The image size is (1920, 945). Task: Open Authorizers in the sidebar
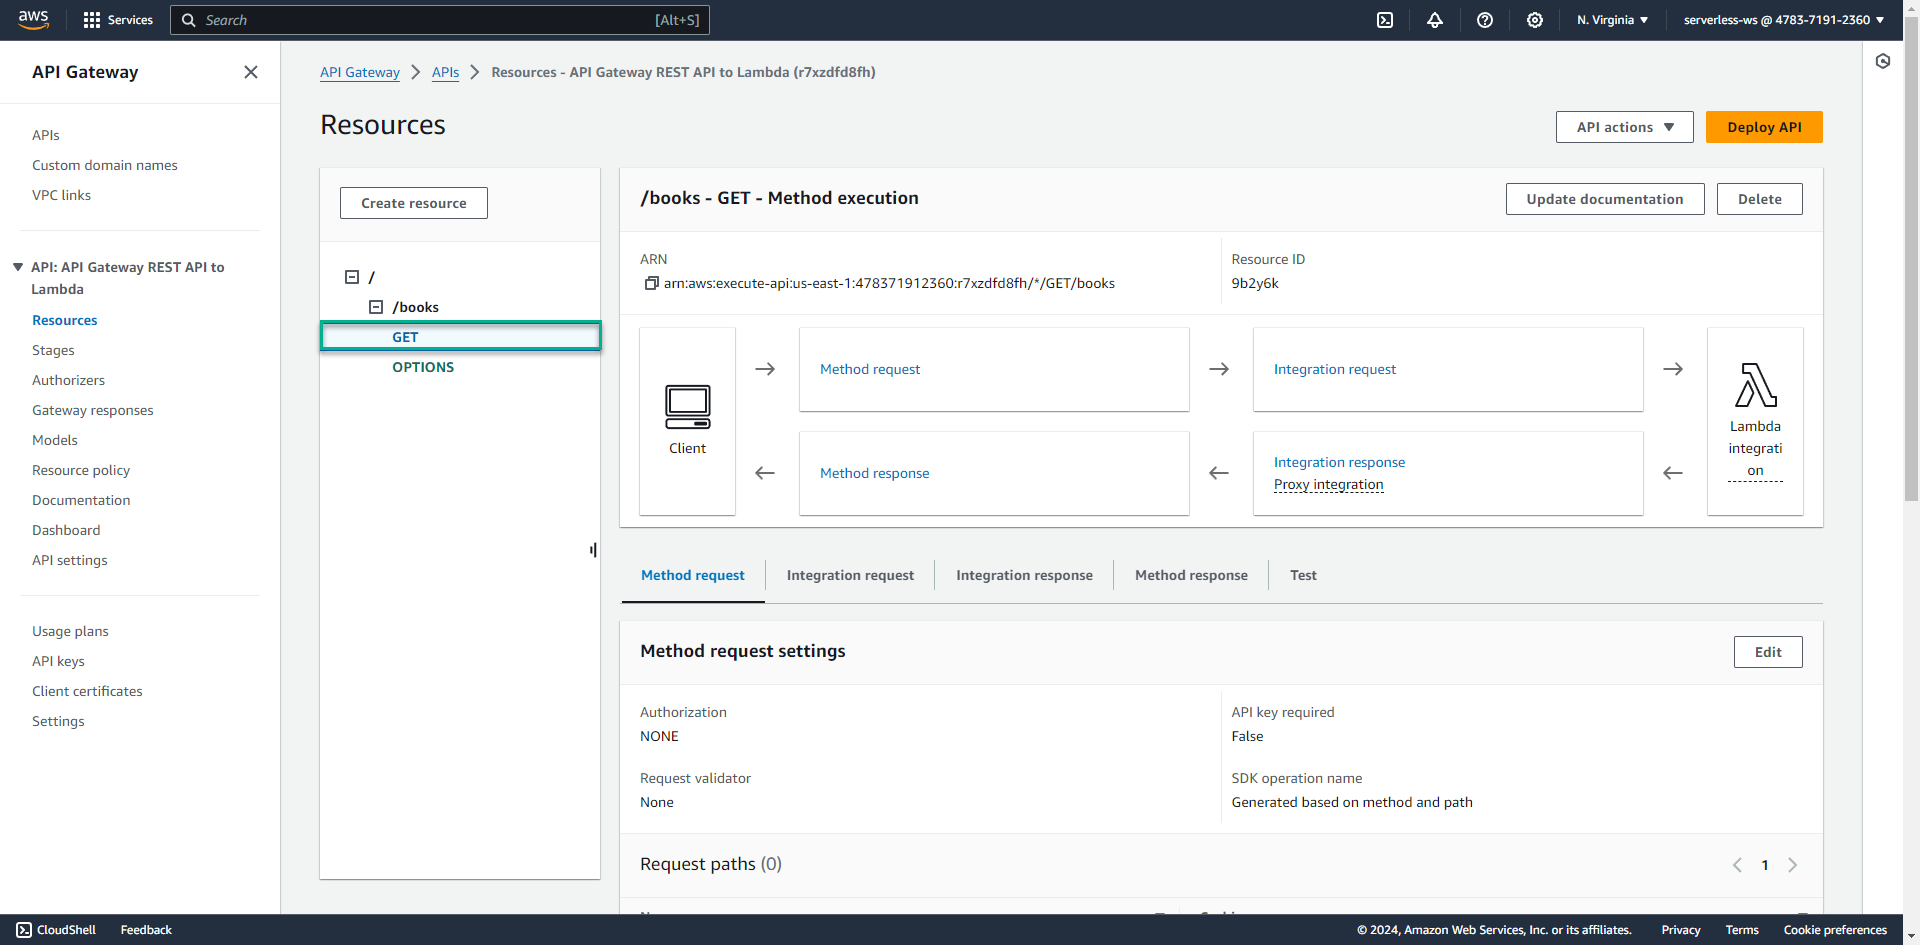(x=68, y=380)
